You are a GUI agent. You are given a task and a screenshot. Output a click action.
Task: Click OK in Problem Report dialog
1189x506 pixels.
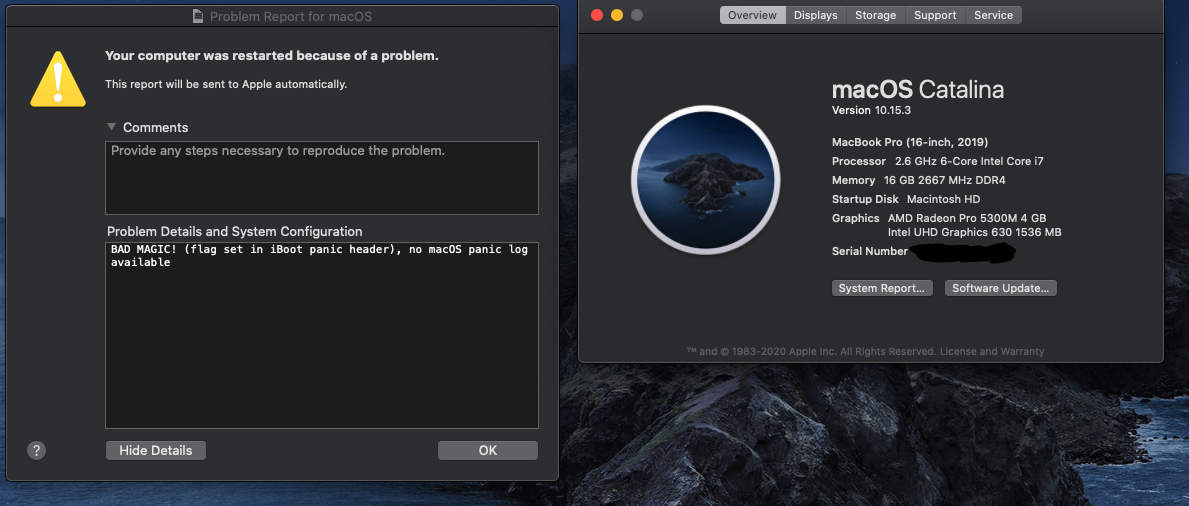[488, 450]
